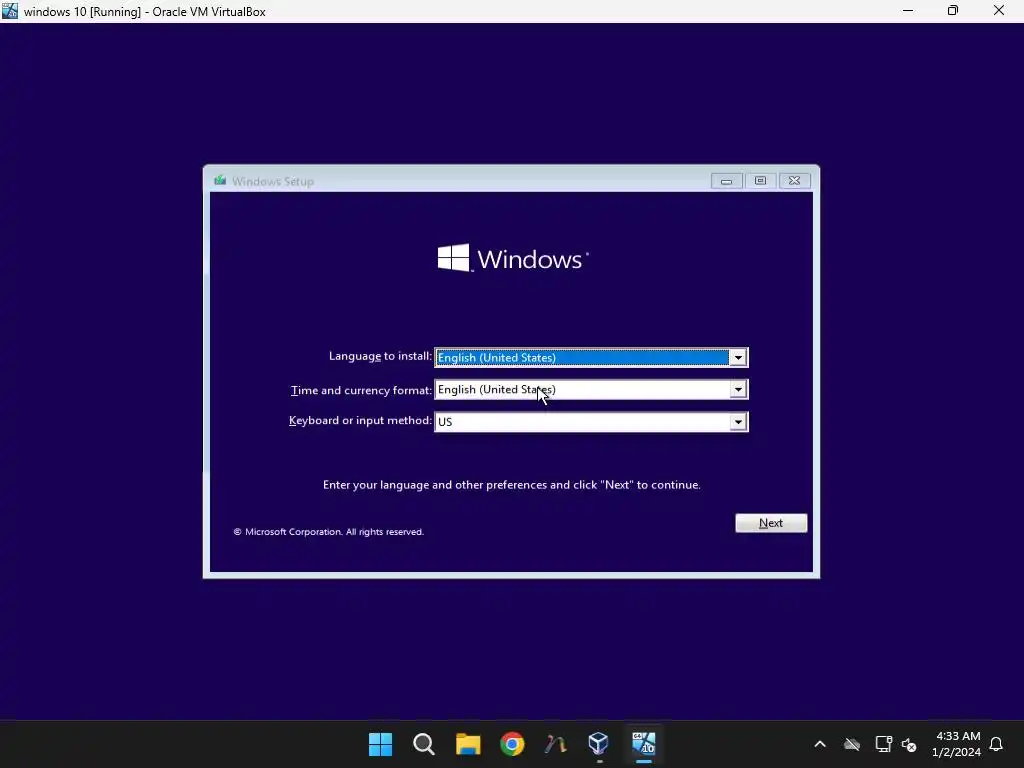Open taskbar Search
1024x768 pixels.
tap(424, 744)
